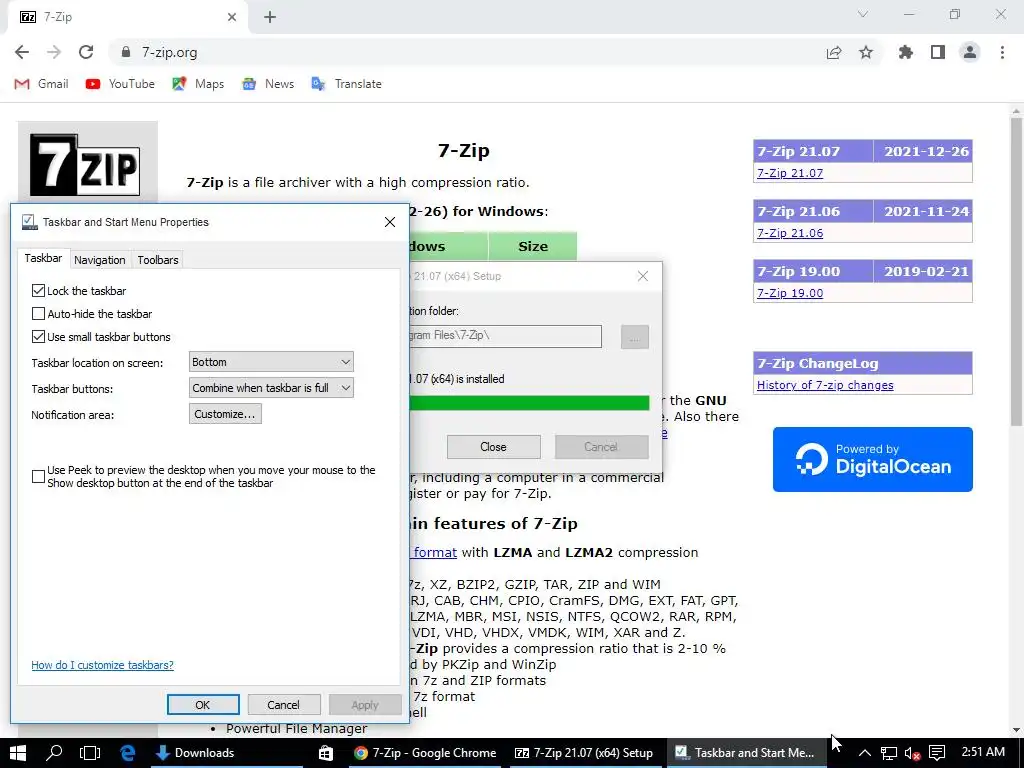
Task: Bookmark this page with the star icon
Action: [866, 52]
